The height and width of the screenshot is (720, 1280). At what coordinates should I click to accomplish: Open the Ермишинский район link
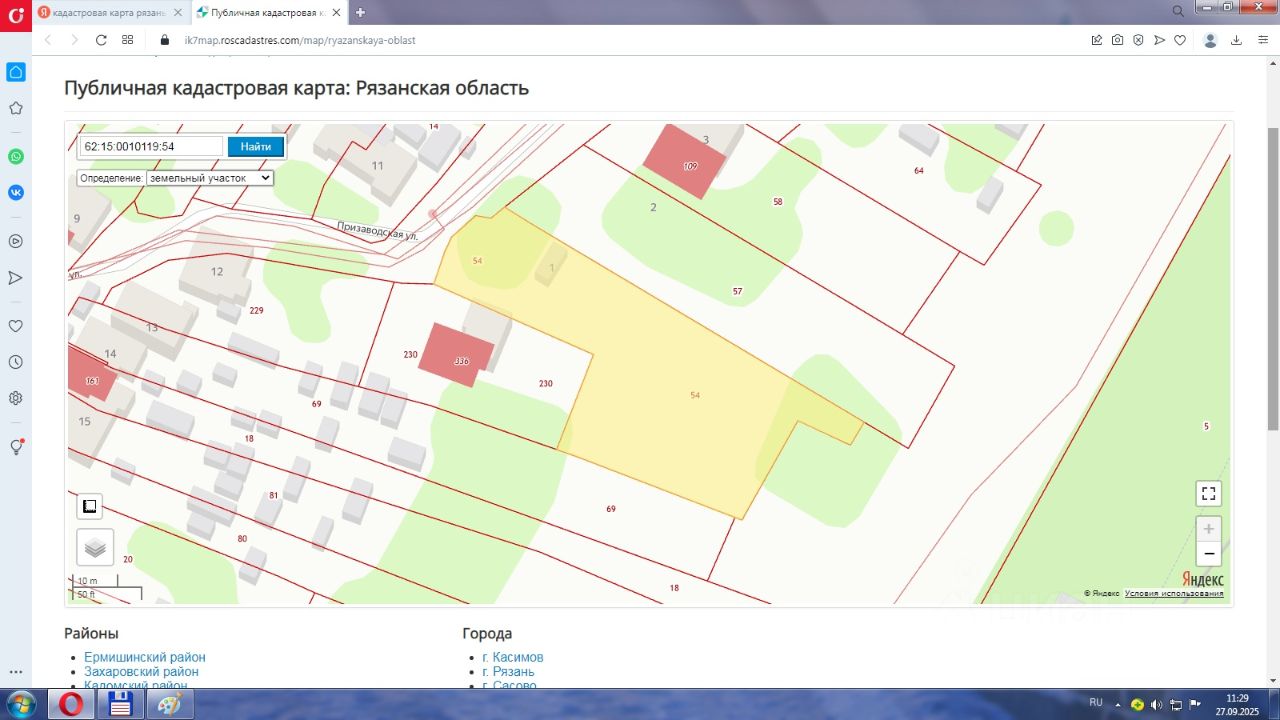pos(145,657)
